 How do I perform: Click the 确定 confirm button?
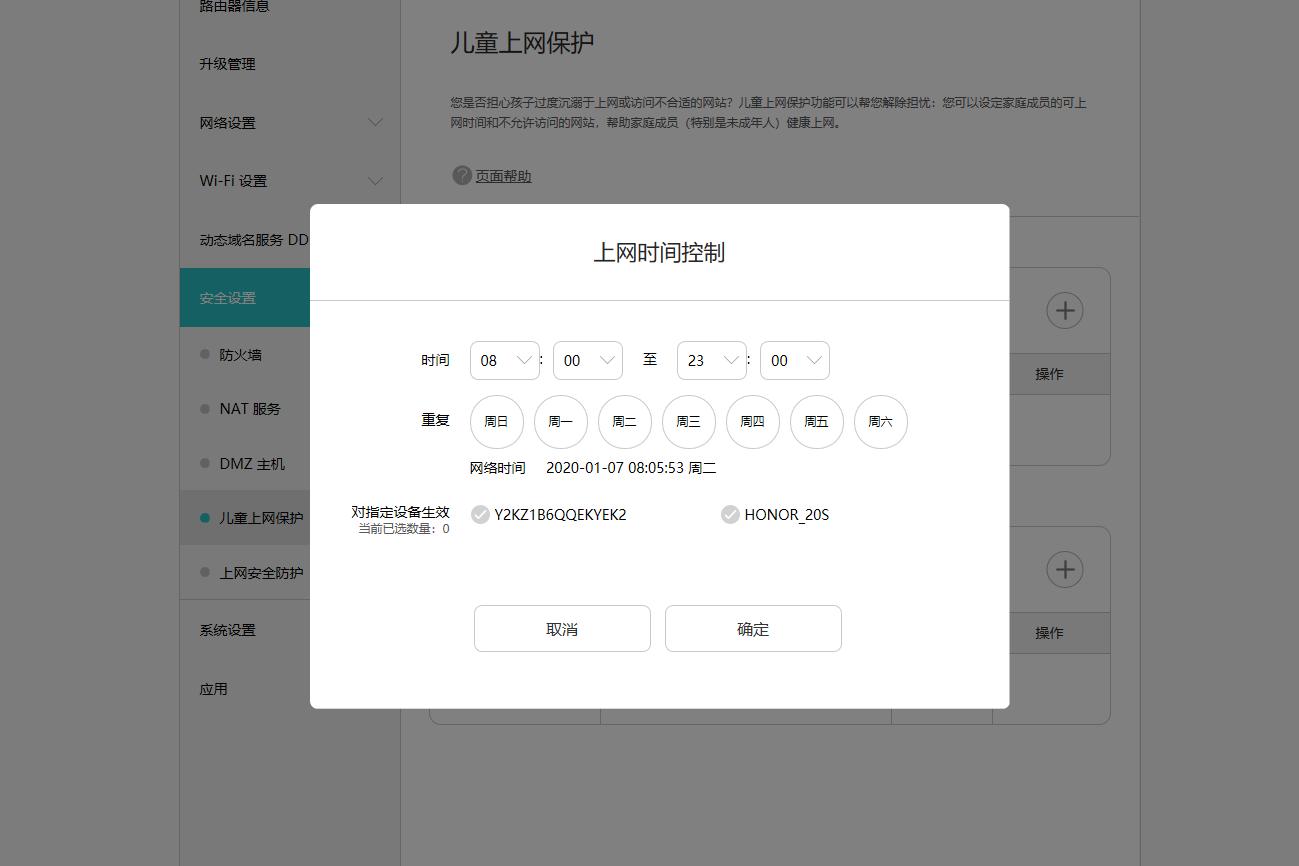click(753, 628)
